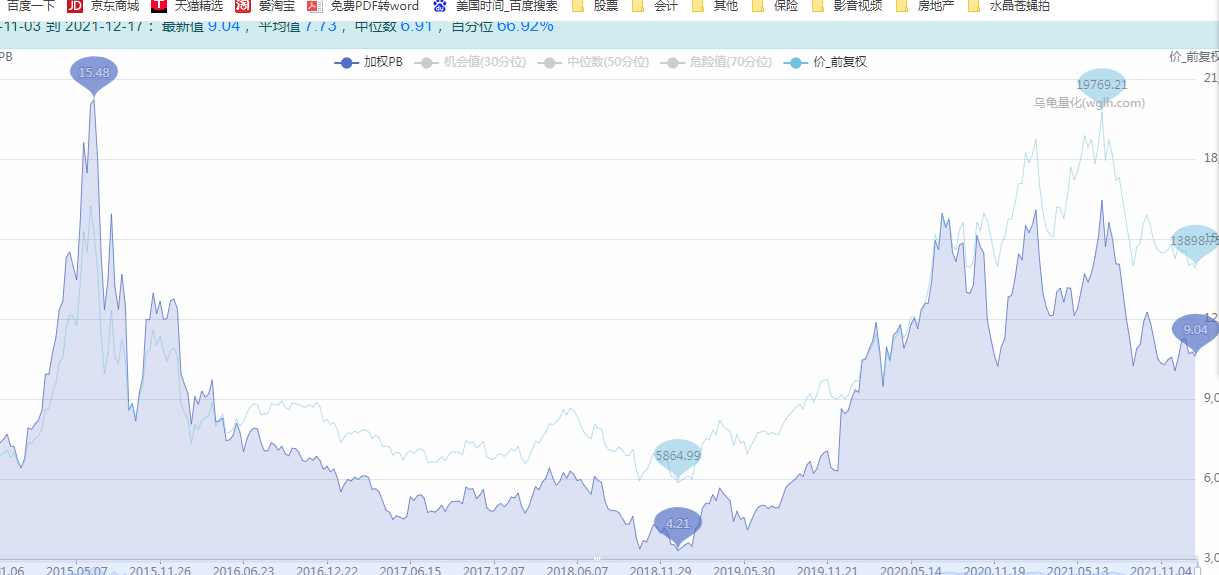
Task: Open the 美国时间_百度搜索 bookmark
Action: pyautogui.click(x=494, y=6)
